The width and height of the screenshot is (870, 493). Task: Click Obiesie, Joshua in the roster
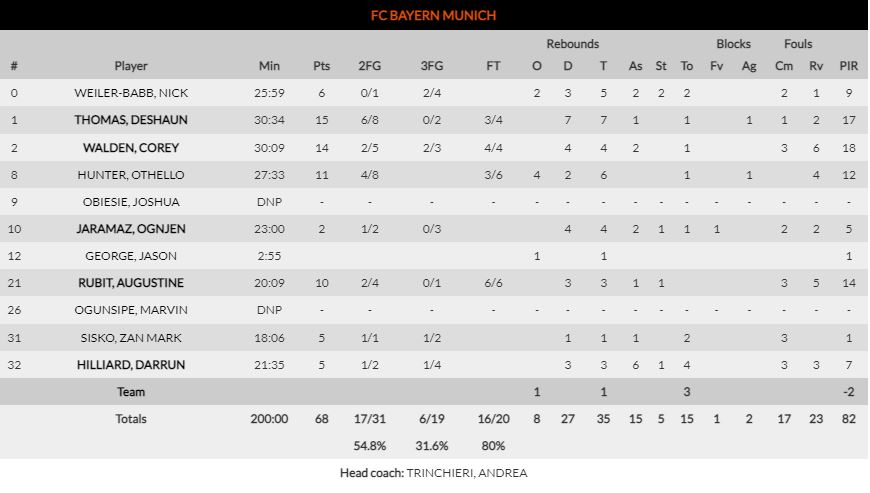131,202
